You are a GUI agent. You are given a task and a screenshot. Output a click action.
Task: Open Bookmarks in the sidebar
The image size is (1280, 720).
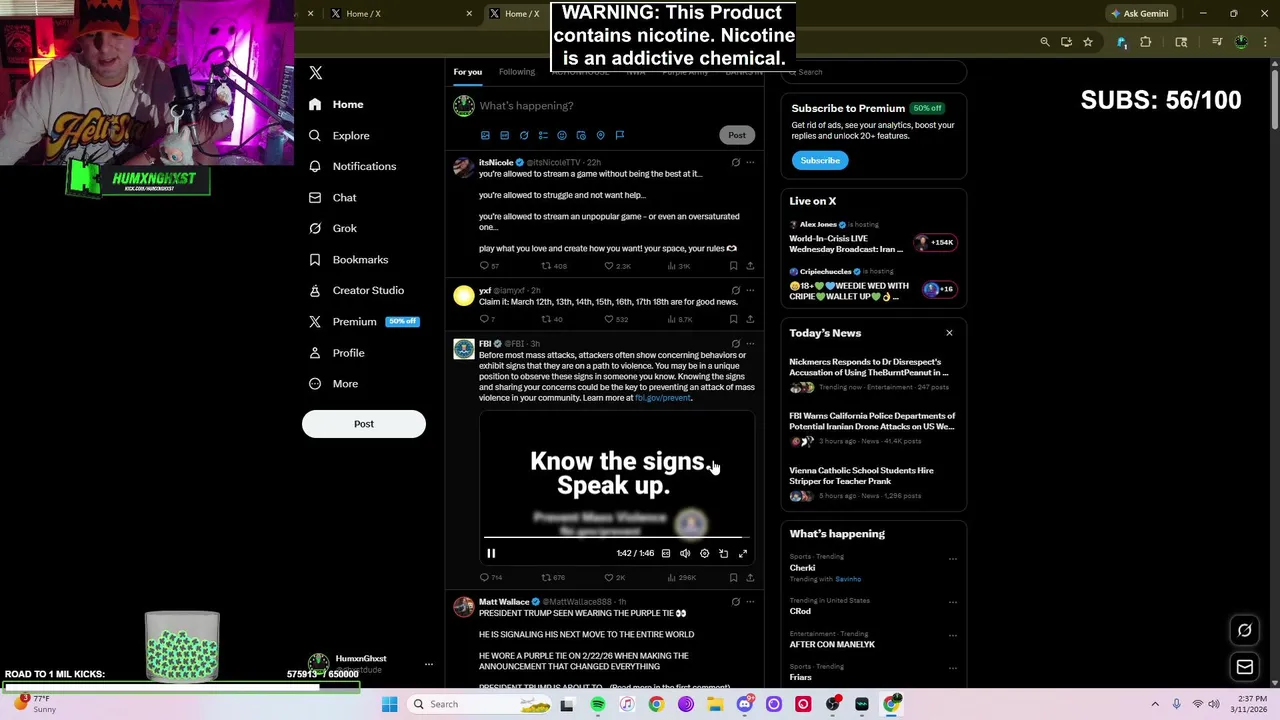(349, 259)
